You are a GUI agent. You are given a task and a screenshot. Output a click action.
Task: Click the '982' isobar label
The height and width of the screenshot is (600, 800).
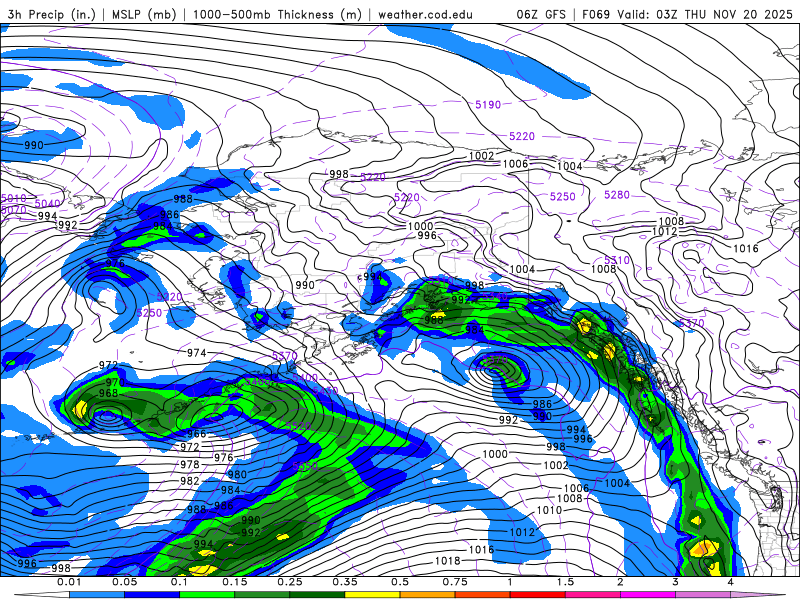coord(190,481)
